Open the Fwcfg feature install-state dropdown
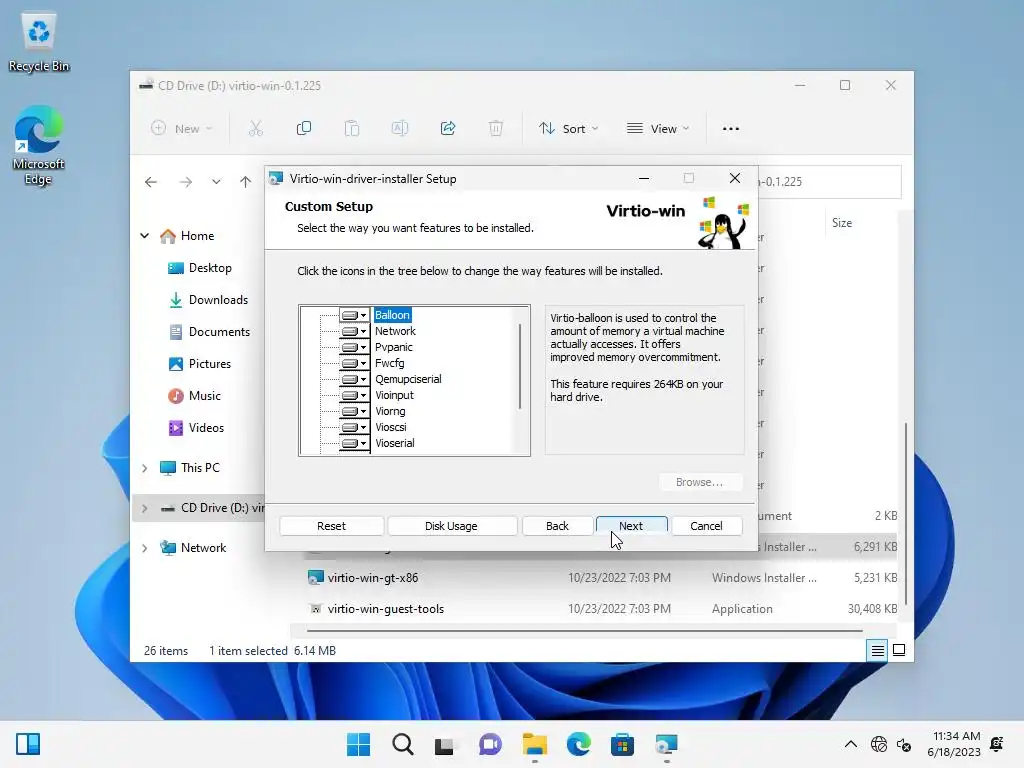The image size is (1024, 768). point(355,363)
